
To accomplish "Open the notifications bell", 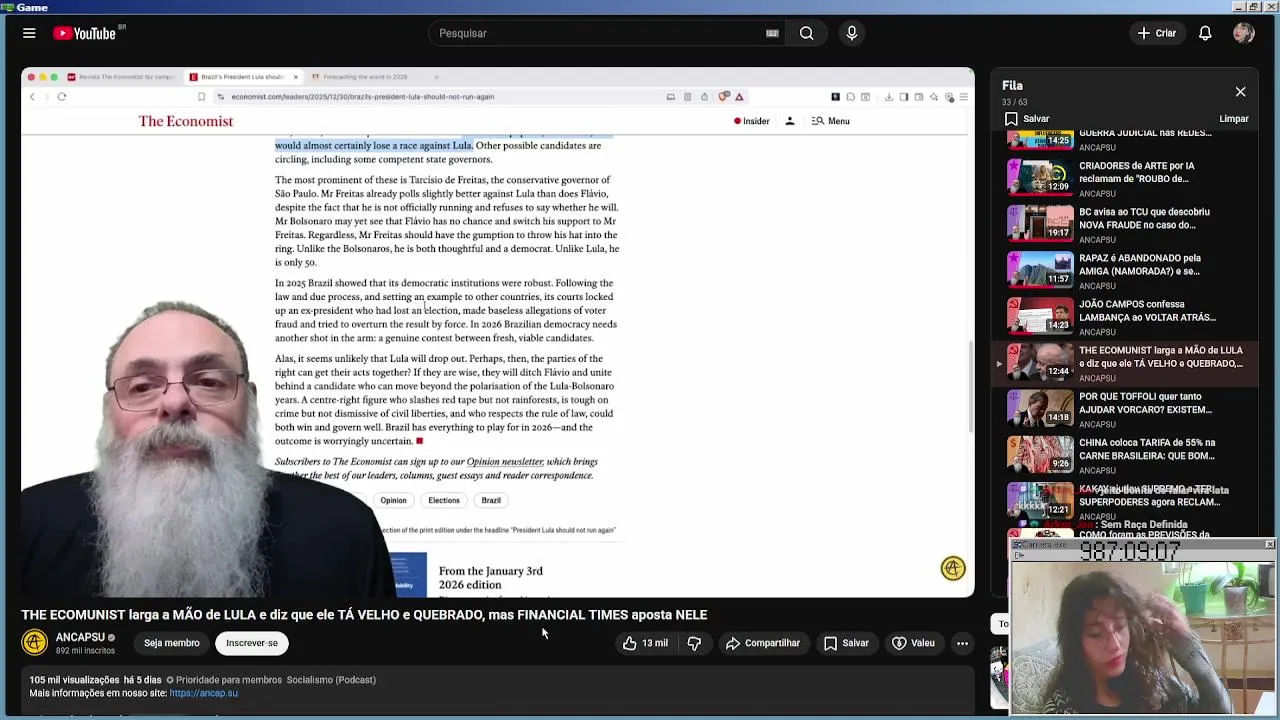I will 1205,33.
